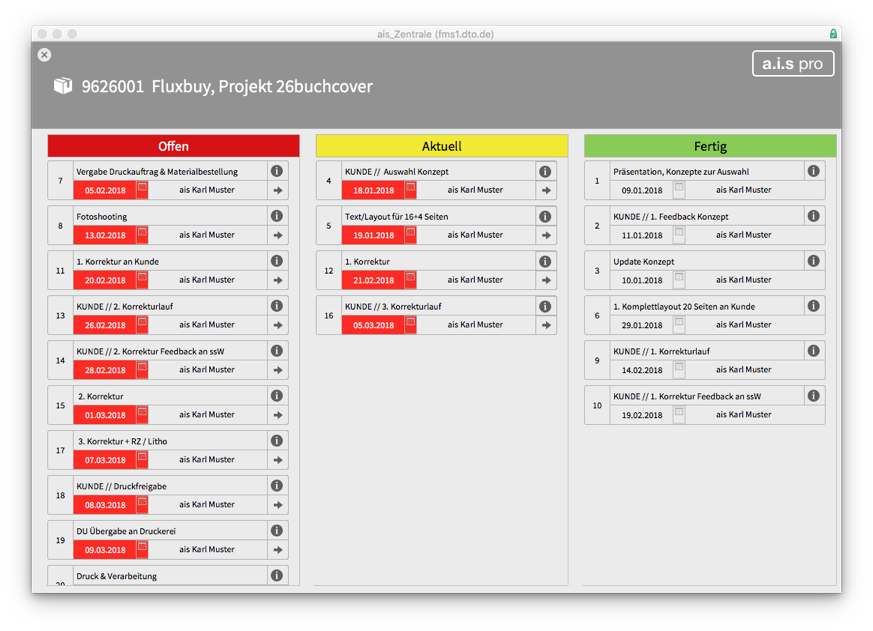This screenshot has width=873, height=631.
Task: Click the arrow on 1. Korrektur an Kunde
Action: coord(278,281)
